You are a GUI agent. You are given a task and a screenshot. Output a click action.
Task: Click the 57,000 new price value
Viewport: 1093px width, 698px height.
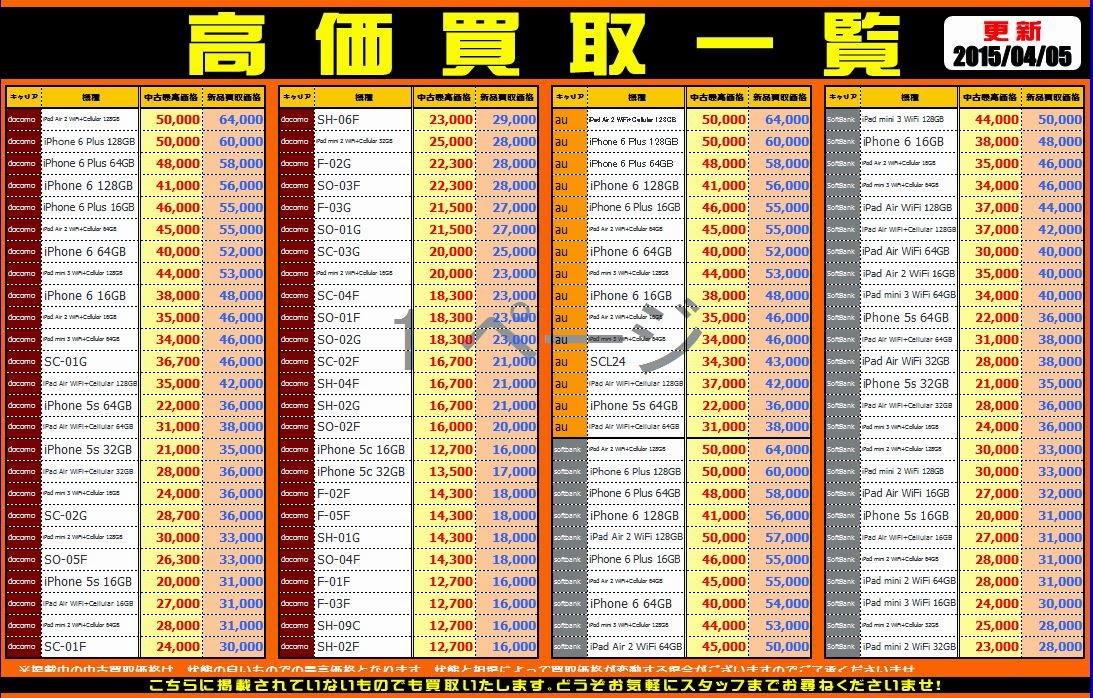(x=787, y=538)
